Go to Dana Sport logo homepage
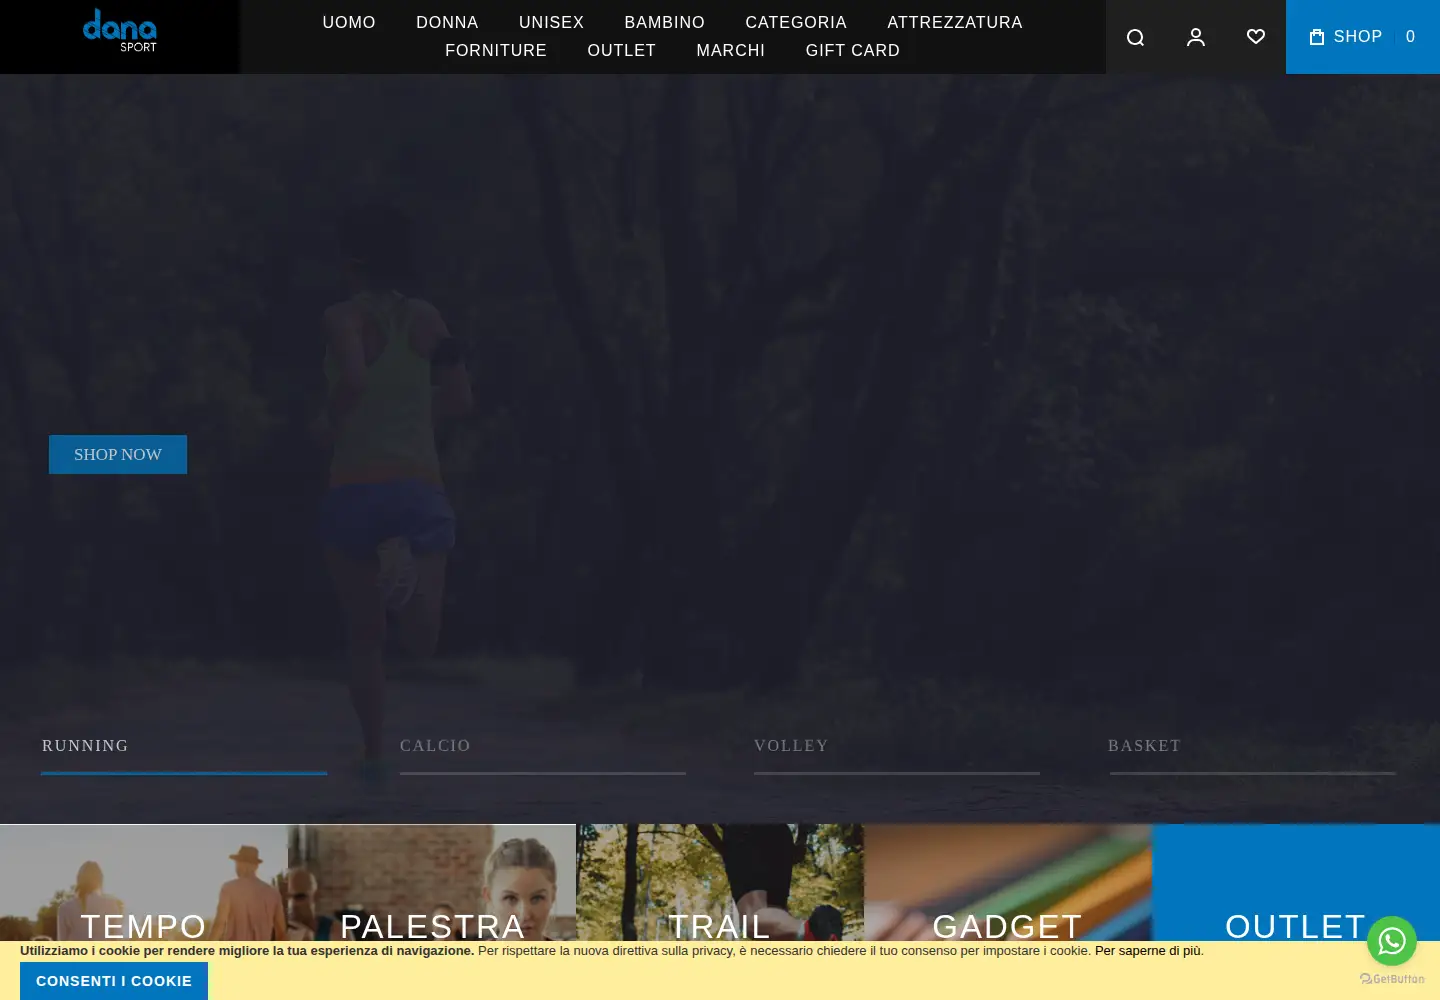This screenshot has width=1440, height=1000. [120, 31]
